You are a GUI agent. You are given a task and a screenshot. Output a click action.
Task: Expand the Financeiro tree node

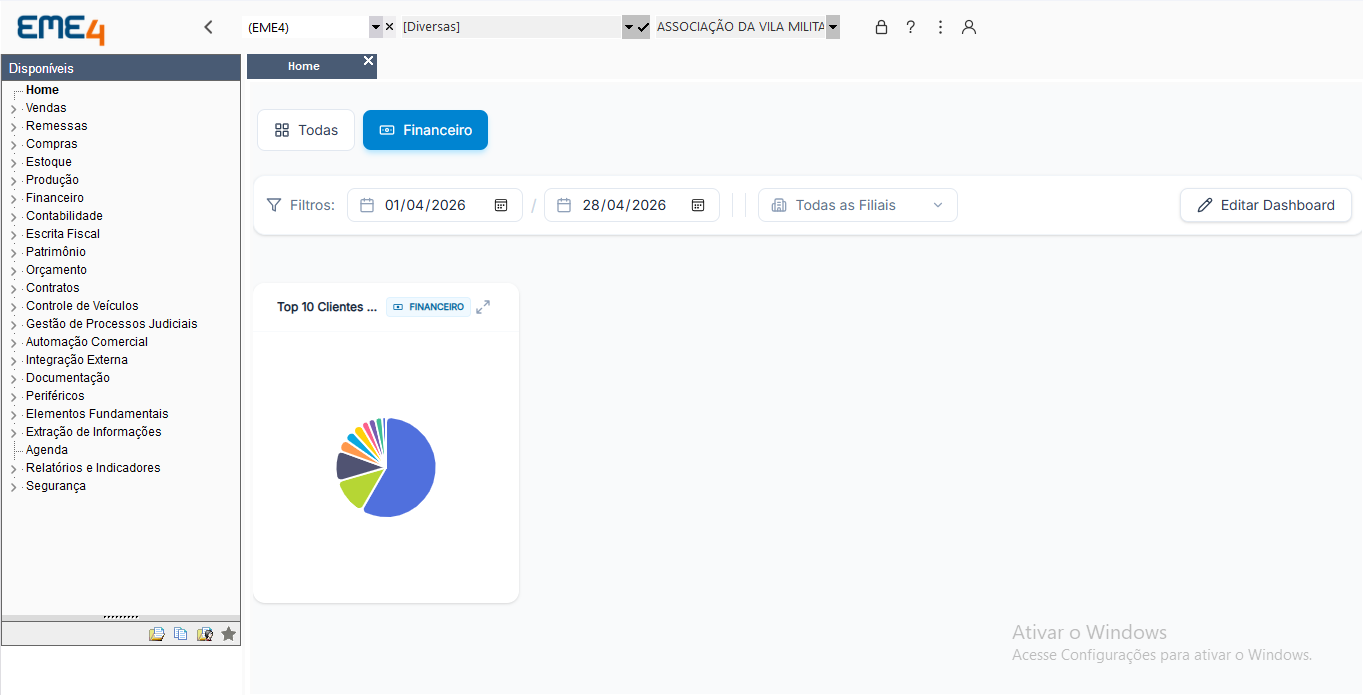pos(13,199)
